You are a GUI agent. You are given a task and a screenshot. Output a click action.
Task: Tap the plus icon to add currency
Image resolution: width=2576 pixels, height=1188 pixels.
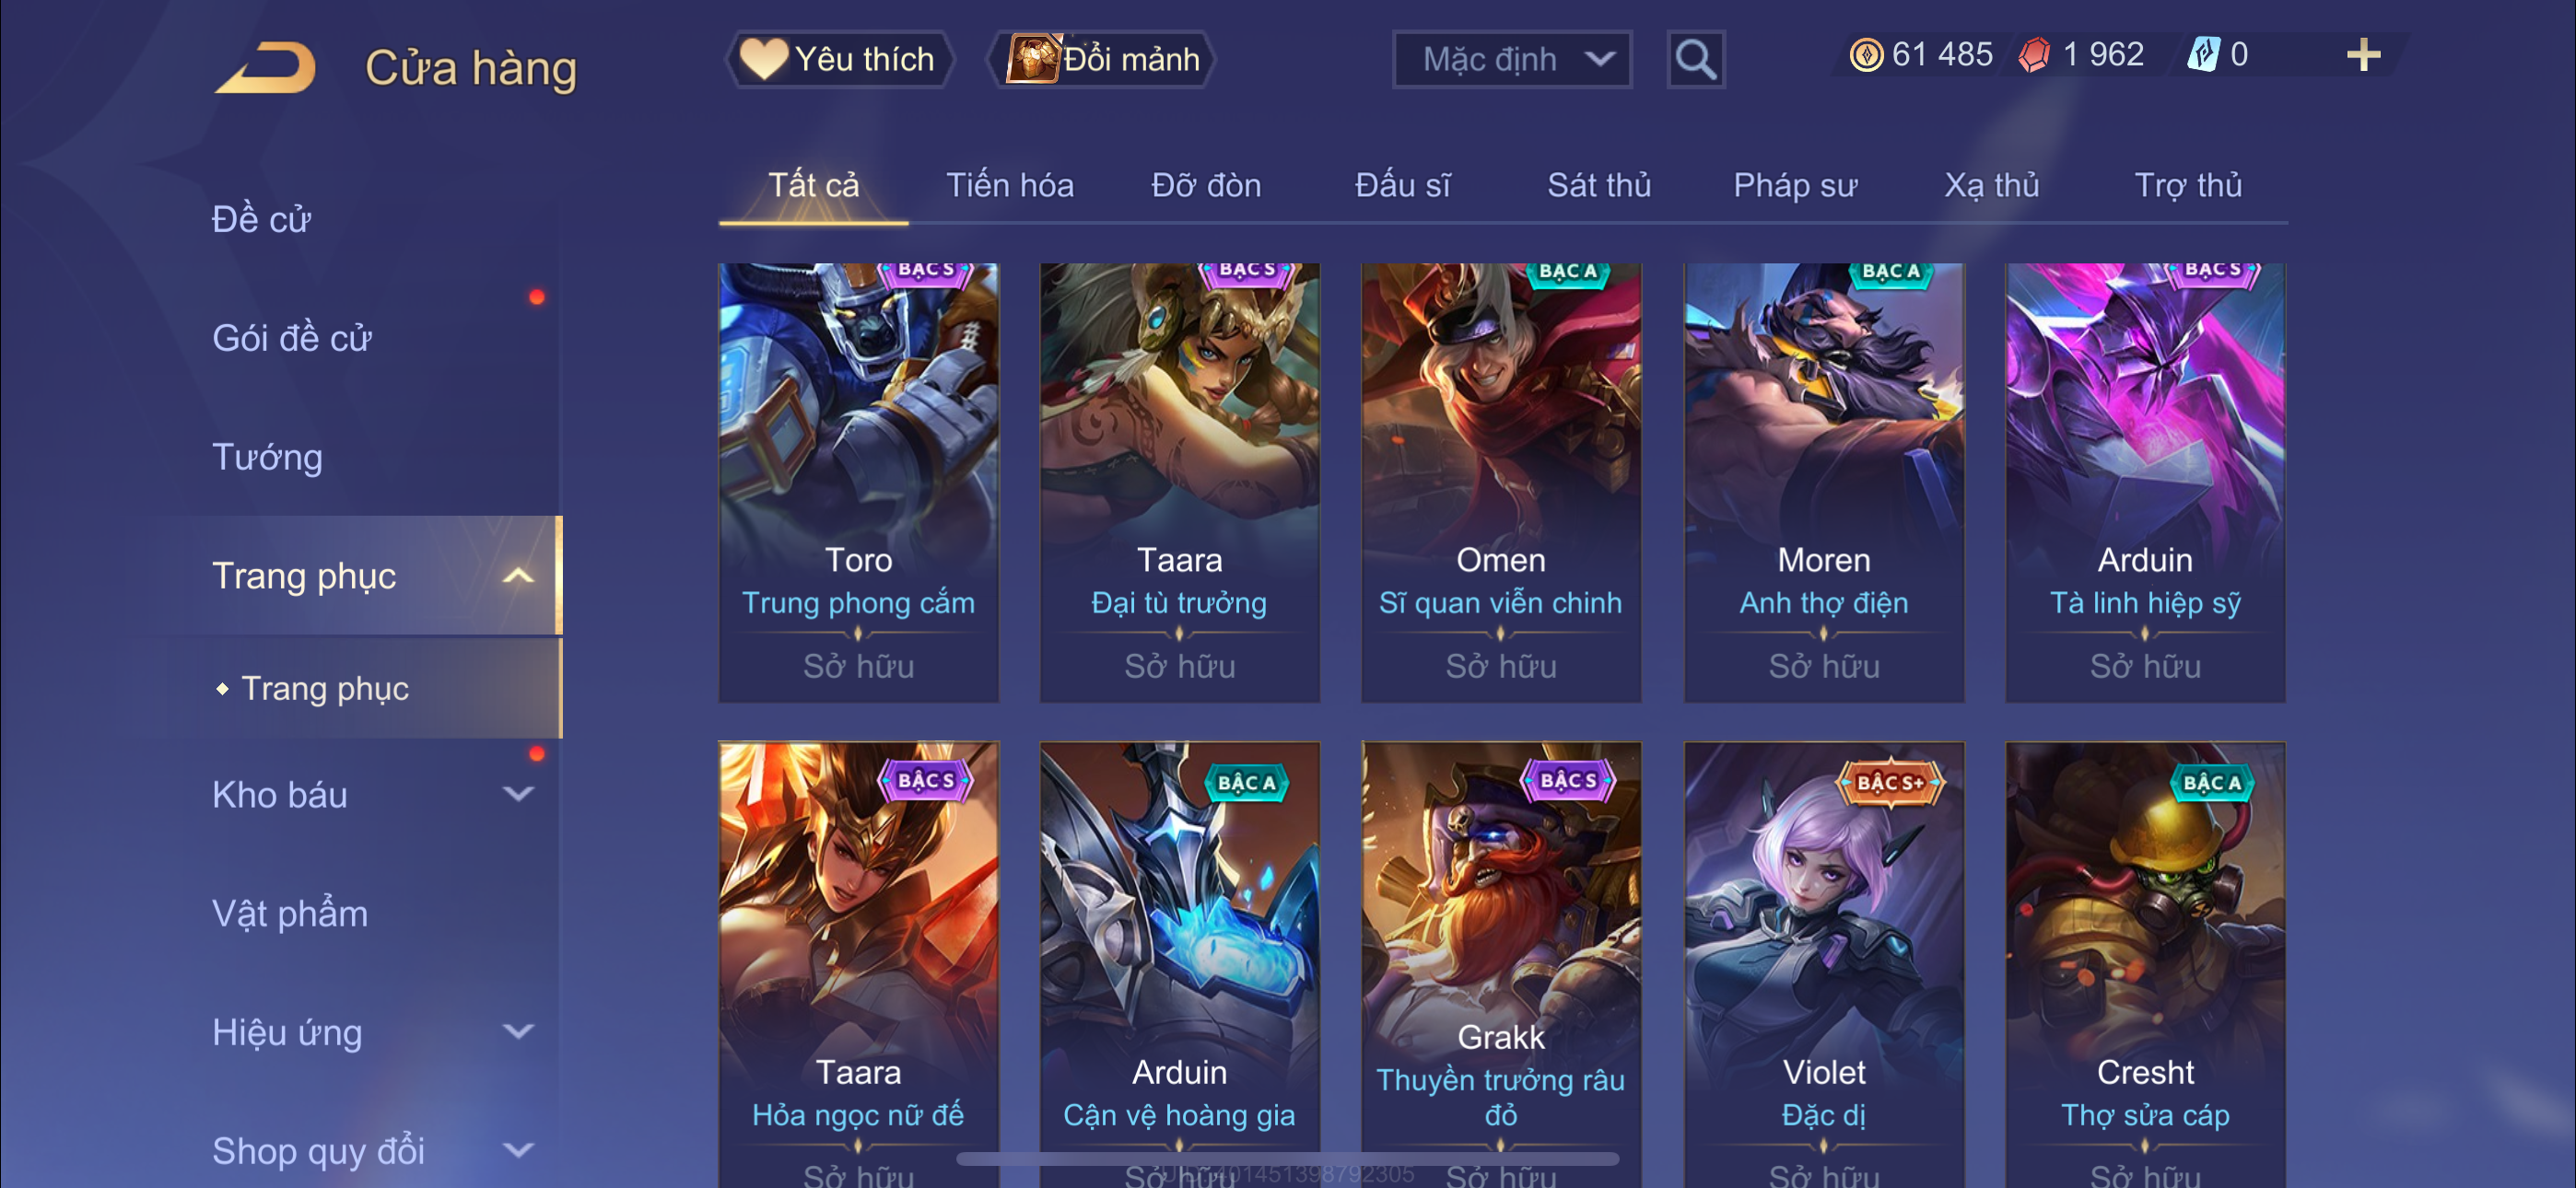(2363, 55)
